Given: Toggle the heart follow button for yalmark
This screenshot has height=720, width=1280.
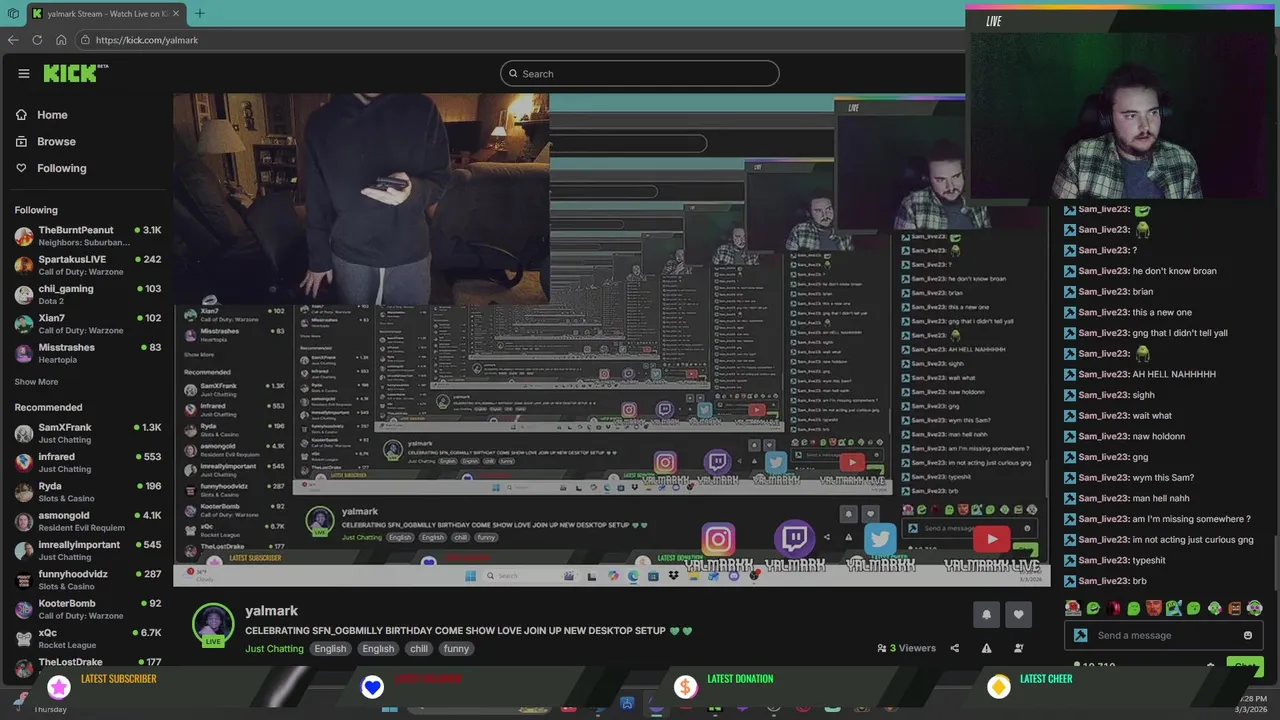Looking at the screenshot, I should click(1018, 615).
